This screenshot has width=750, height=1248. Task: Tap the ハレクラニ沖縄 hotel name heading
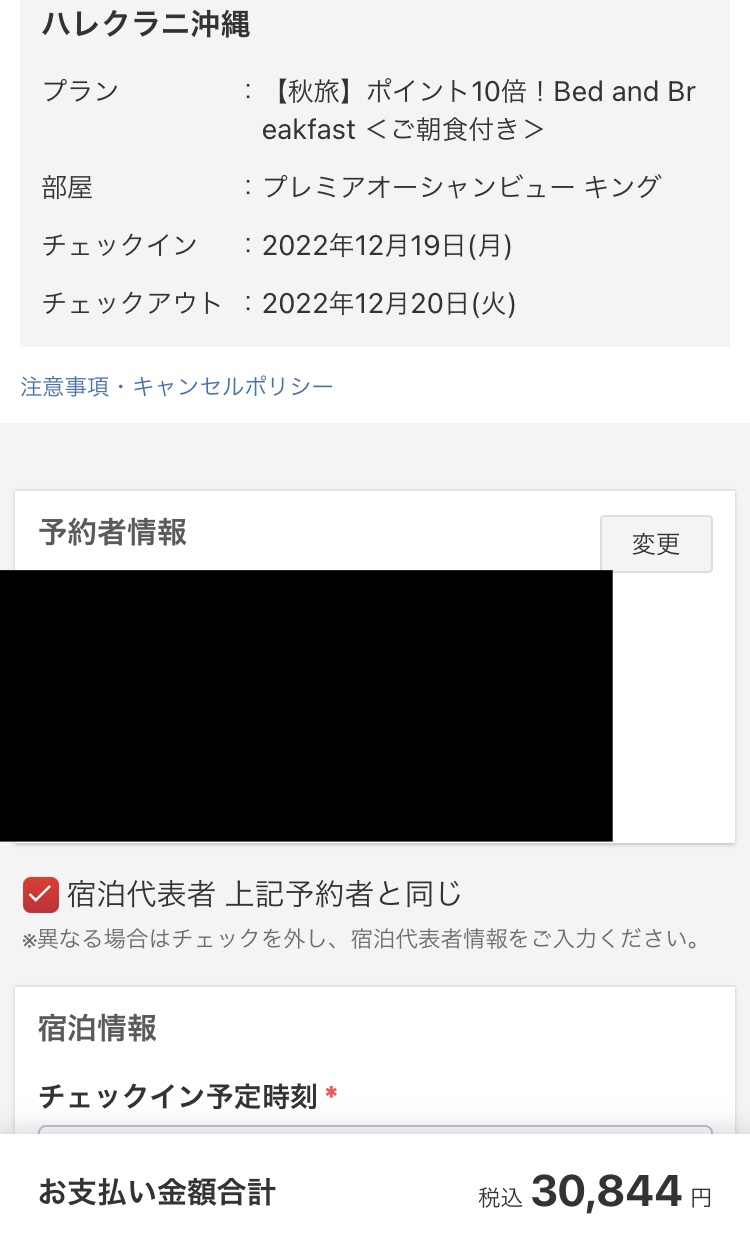click(x=146, y=24)
